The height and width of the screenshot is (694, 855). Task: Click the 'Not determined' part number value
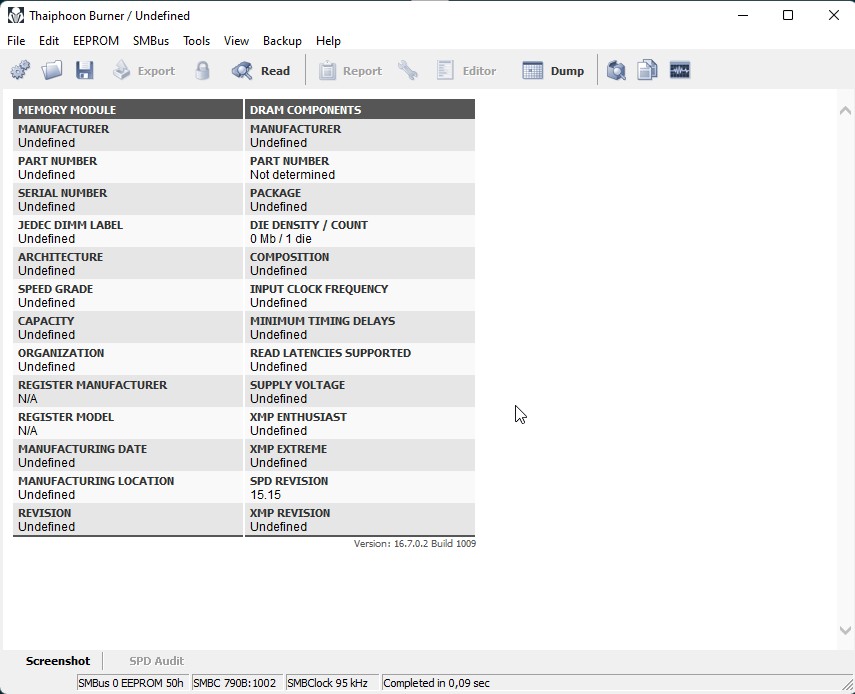[292, 174]
